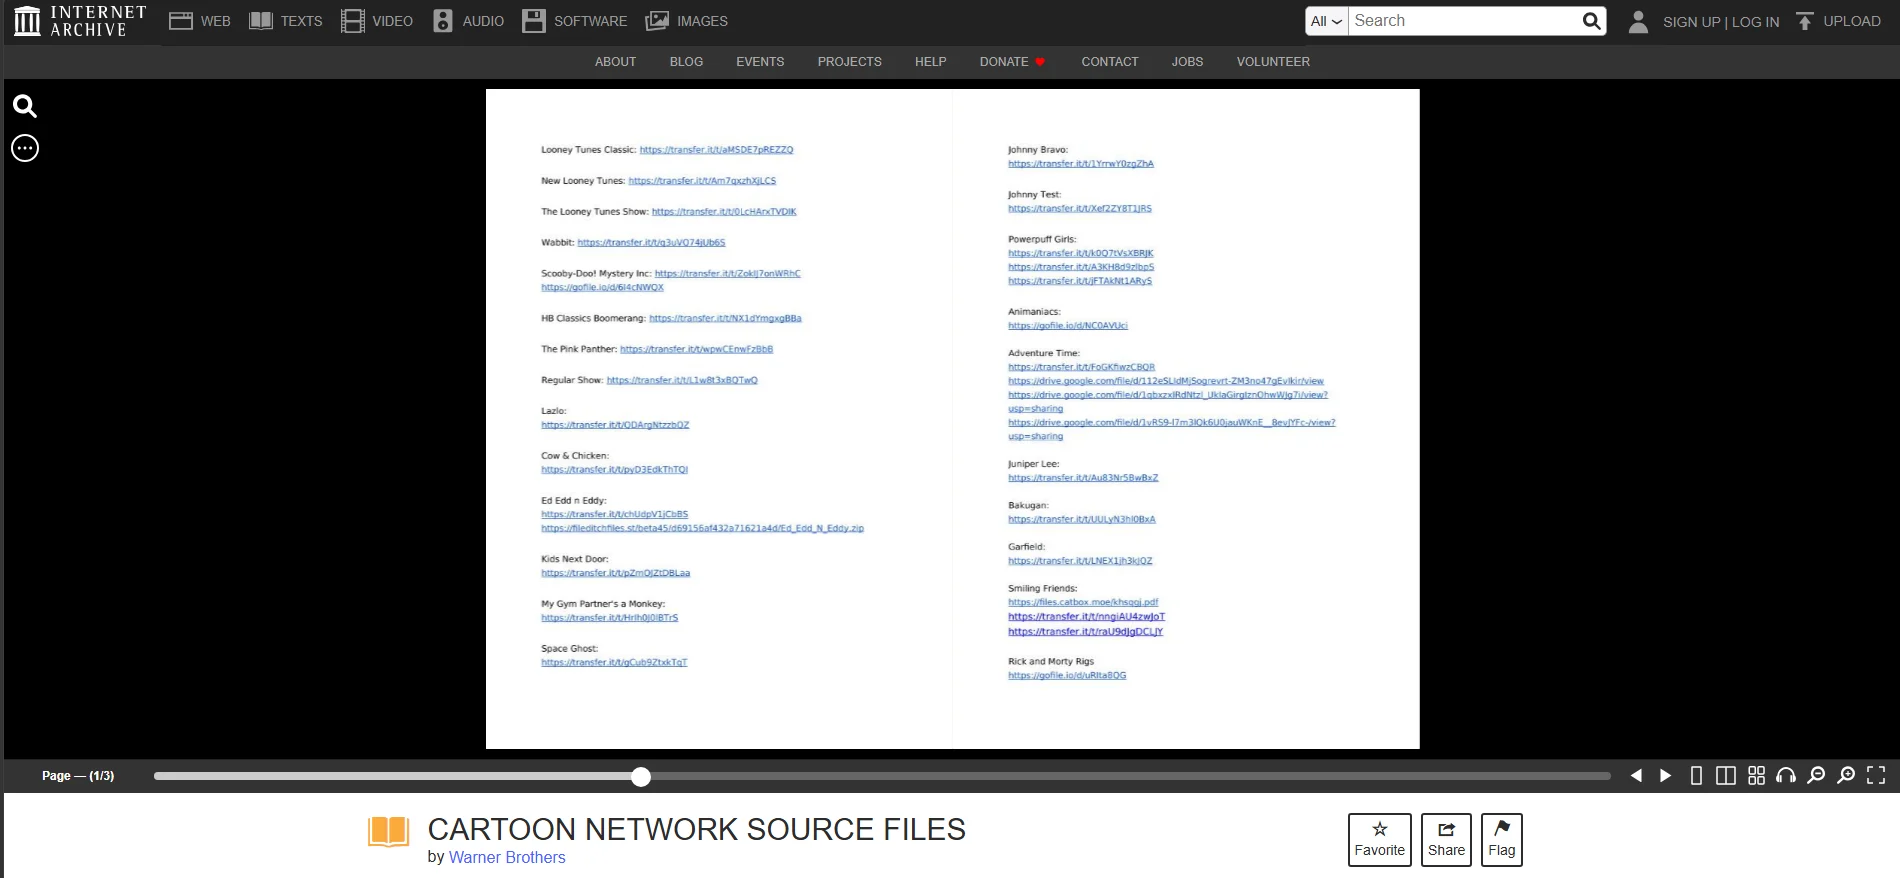Flip to the previous page arrow
Viewport: 1900px width, 878px height.
coord(1636,776)
